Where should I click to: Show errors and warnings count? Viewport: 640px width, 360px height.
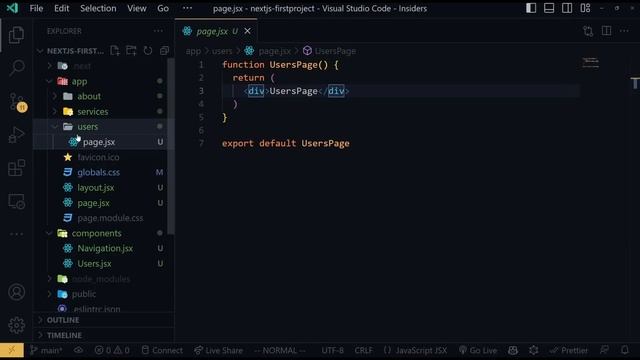click(112, 350)
